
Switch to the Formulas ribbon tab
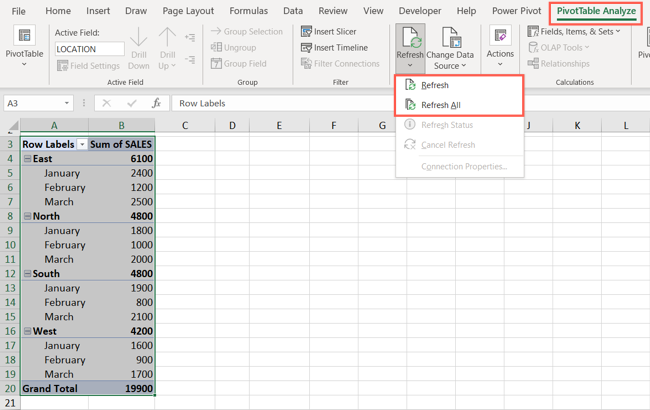tap(248, 11)
